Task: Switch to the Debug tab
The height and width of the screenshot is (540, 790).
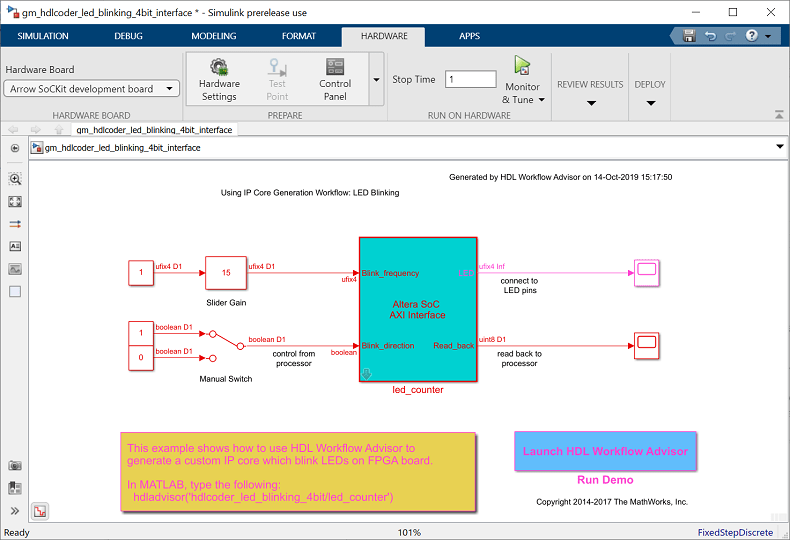Action: (128, 36)
